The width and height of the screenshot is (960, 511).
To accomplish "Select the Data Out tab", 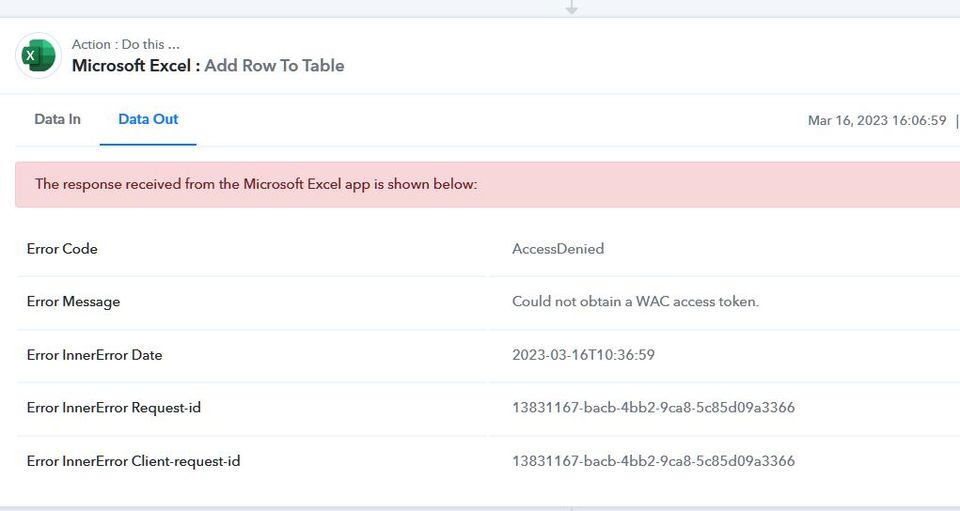I will pyautogui.click(x=148, y=119).
